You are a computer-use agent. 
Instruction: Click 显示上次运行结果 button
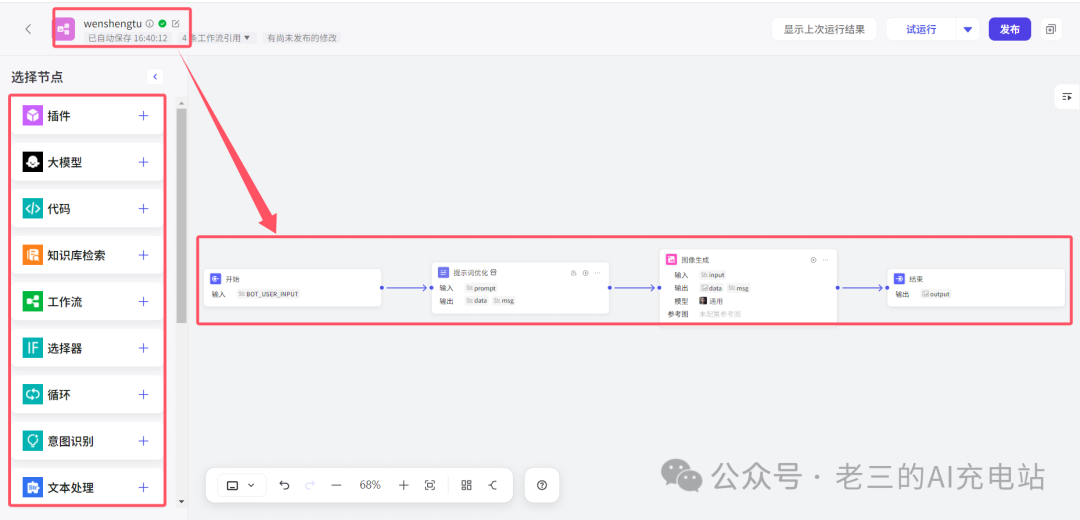point(824,29)
